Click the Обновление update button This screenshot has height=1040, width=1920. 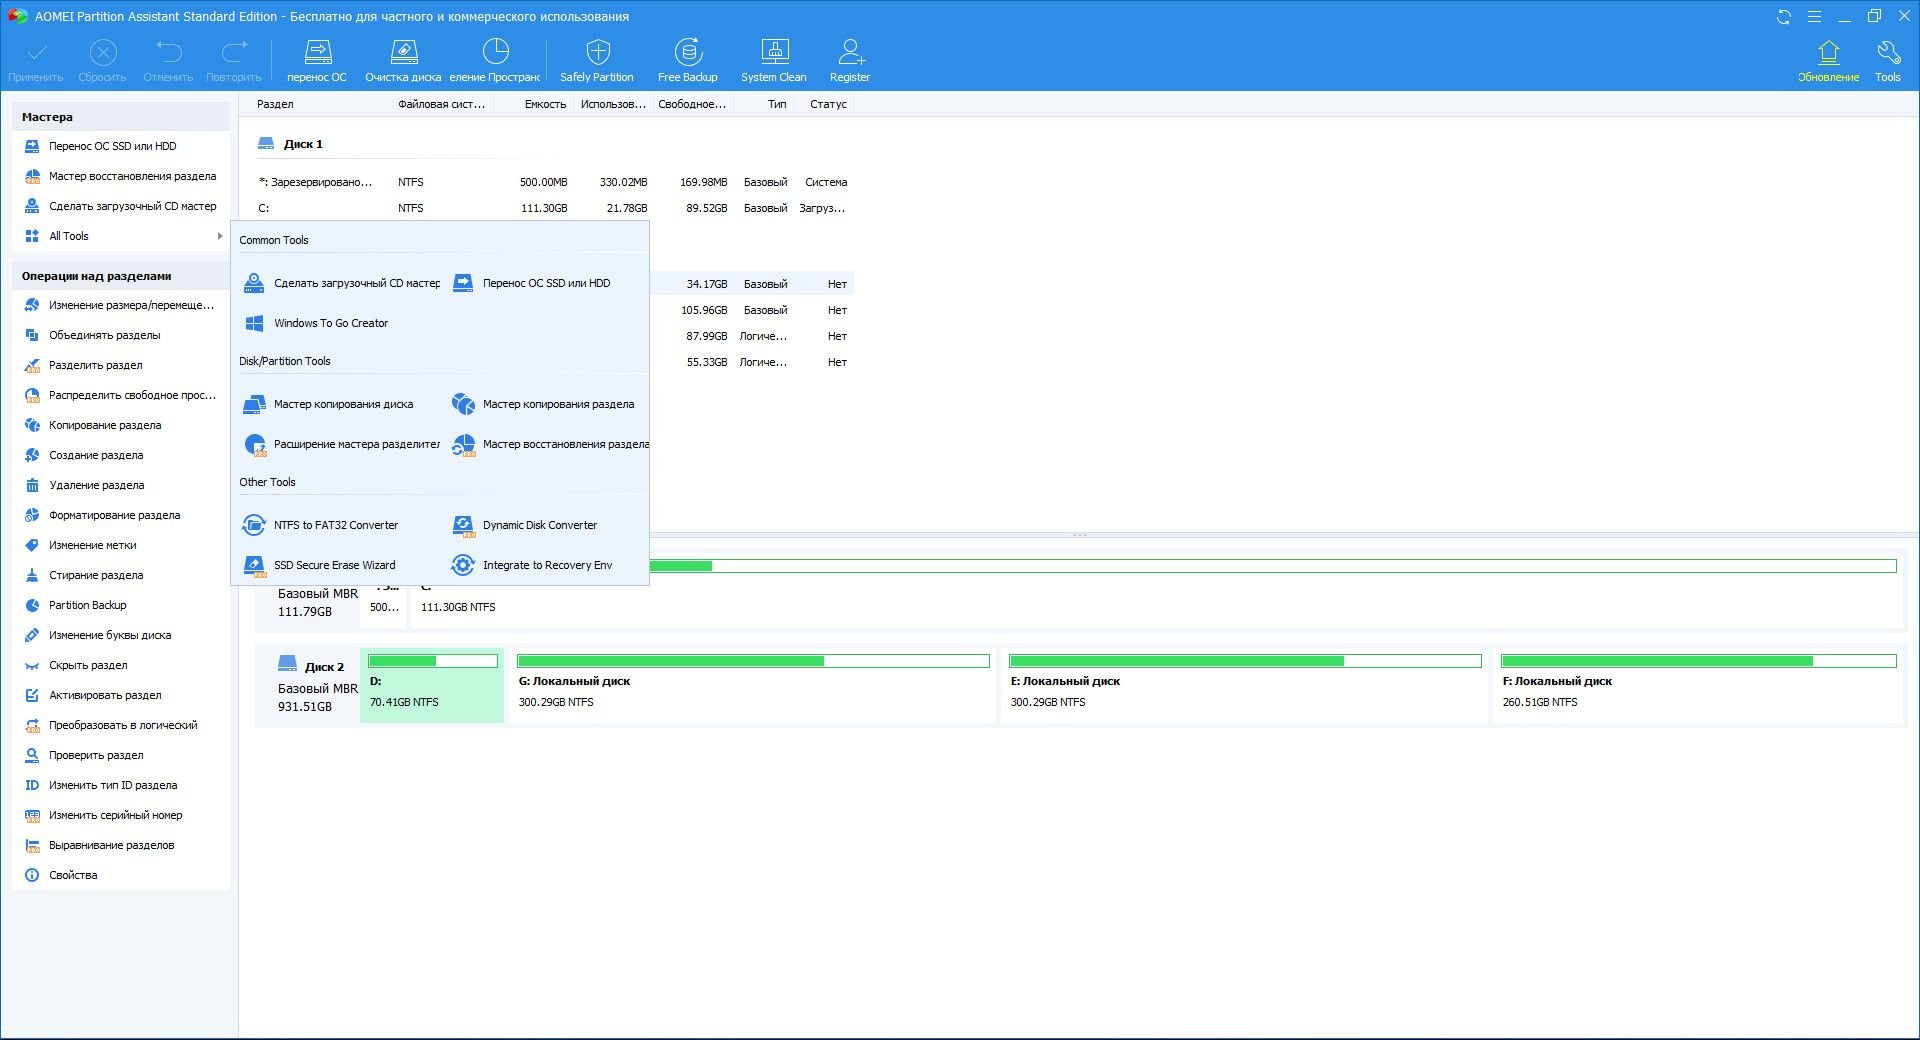(x=1828, y=60)
